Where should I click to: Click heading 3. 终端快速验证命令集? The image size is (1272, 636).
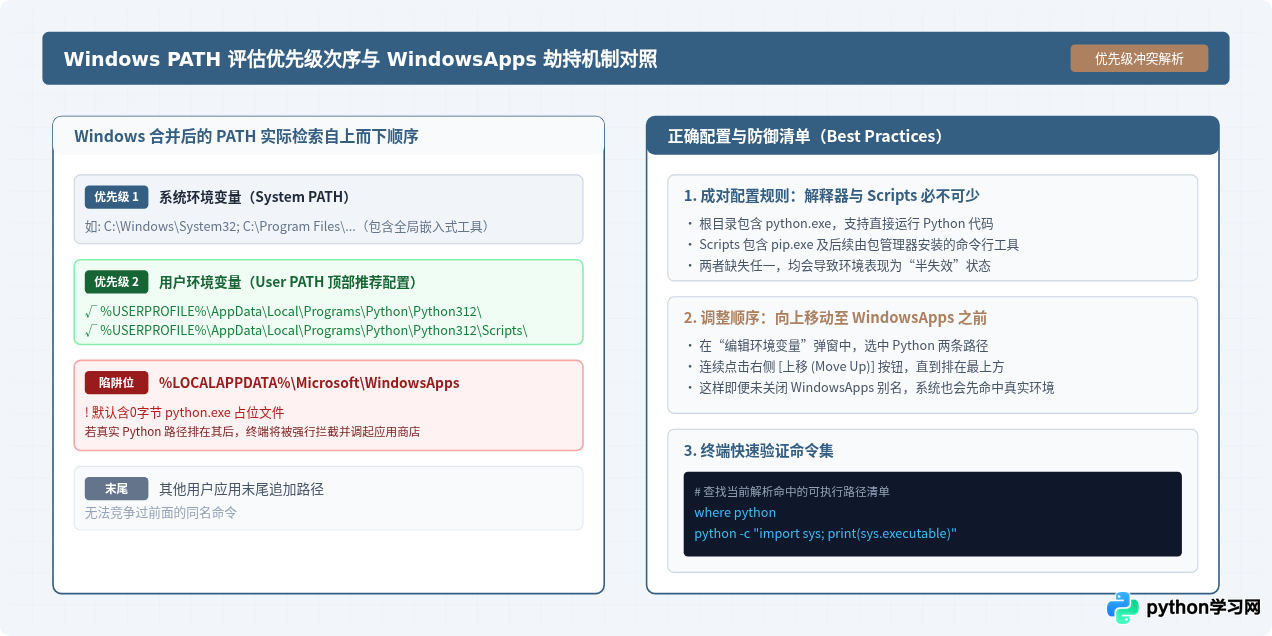tap(759, 450)
